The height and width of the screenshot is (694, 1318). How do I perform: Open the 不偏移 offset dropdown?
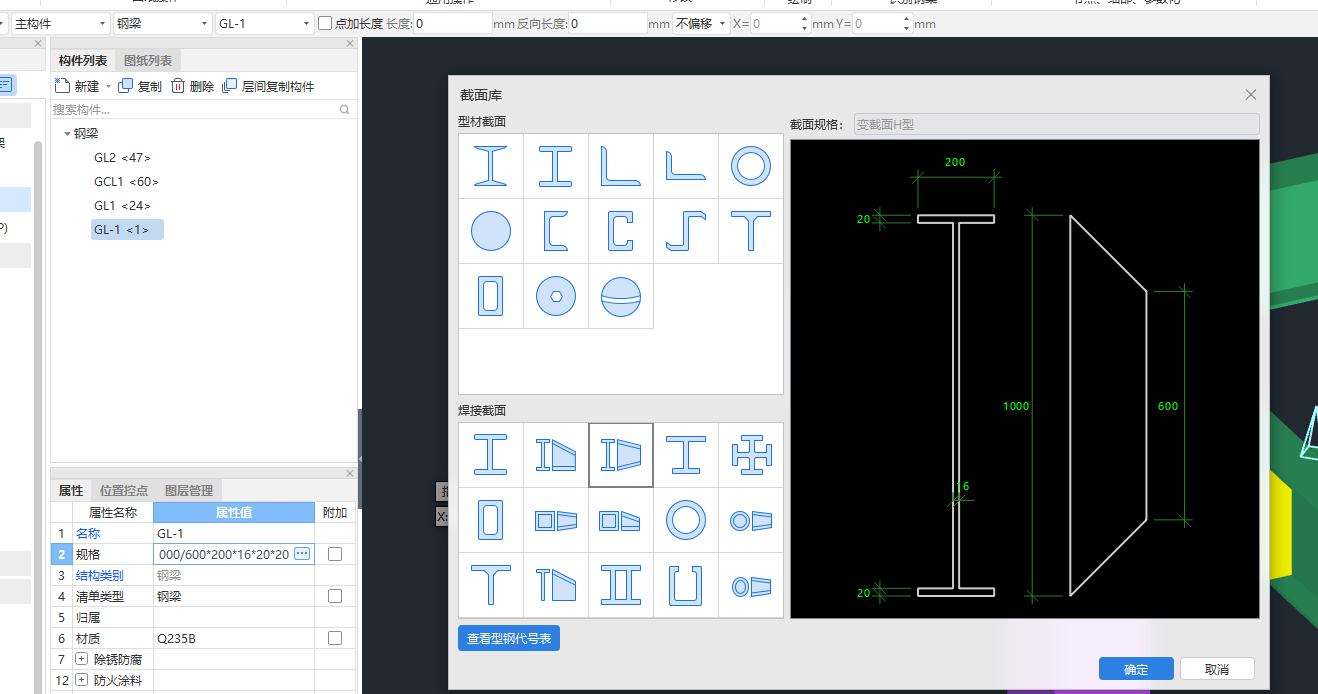[701, 23]
